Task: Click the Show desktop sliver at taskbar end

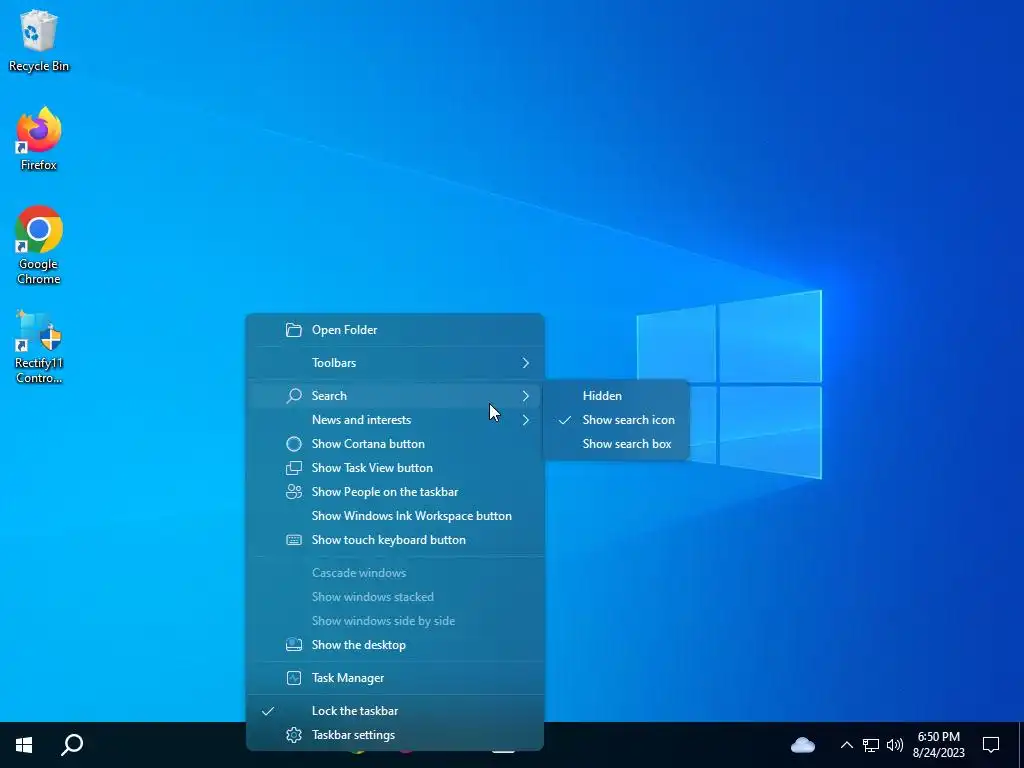Action: tap(1021, 744)
